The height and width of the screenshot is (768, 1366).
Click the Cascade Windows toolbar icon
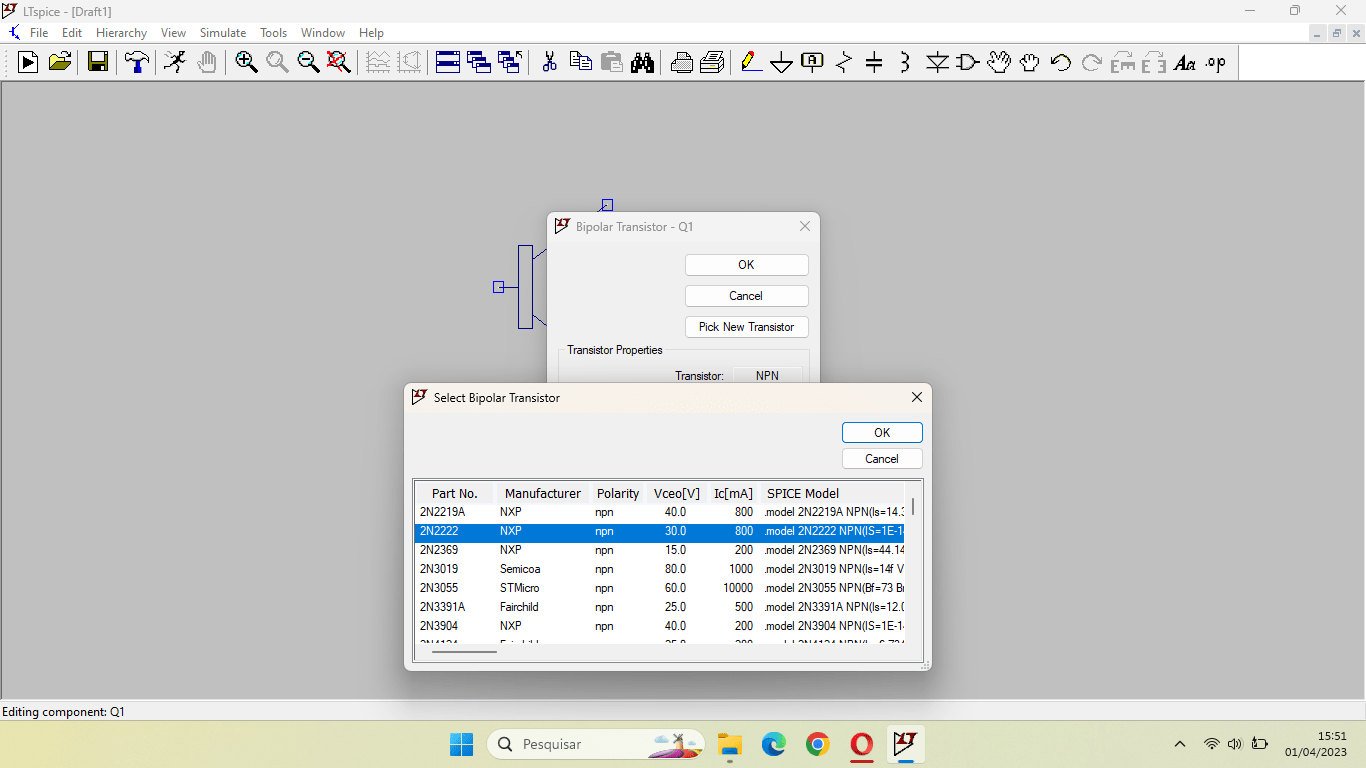479,63
